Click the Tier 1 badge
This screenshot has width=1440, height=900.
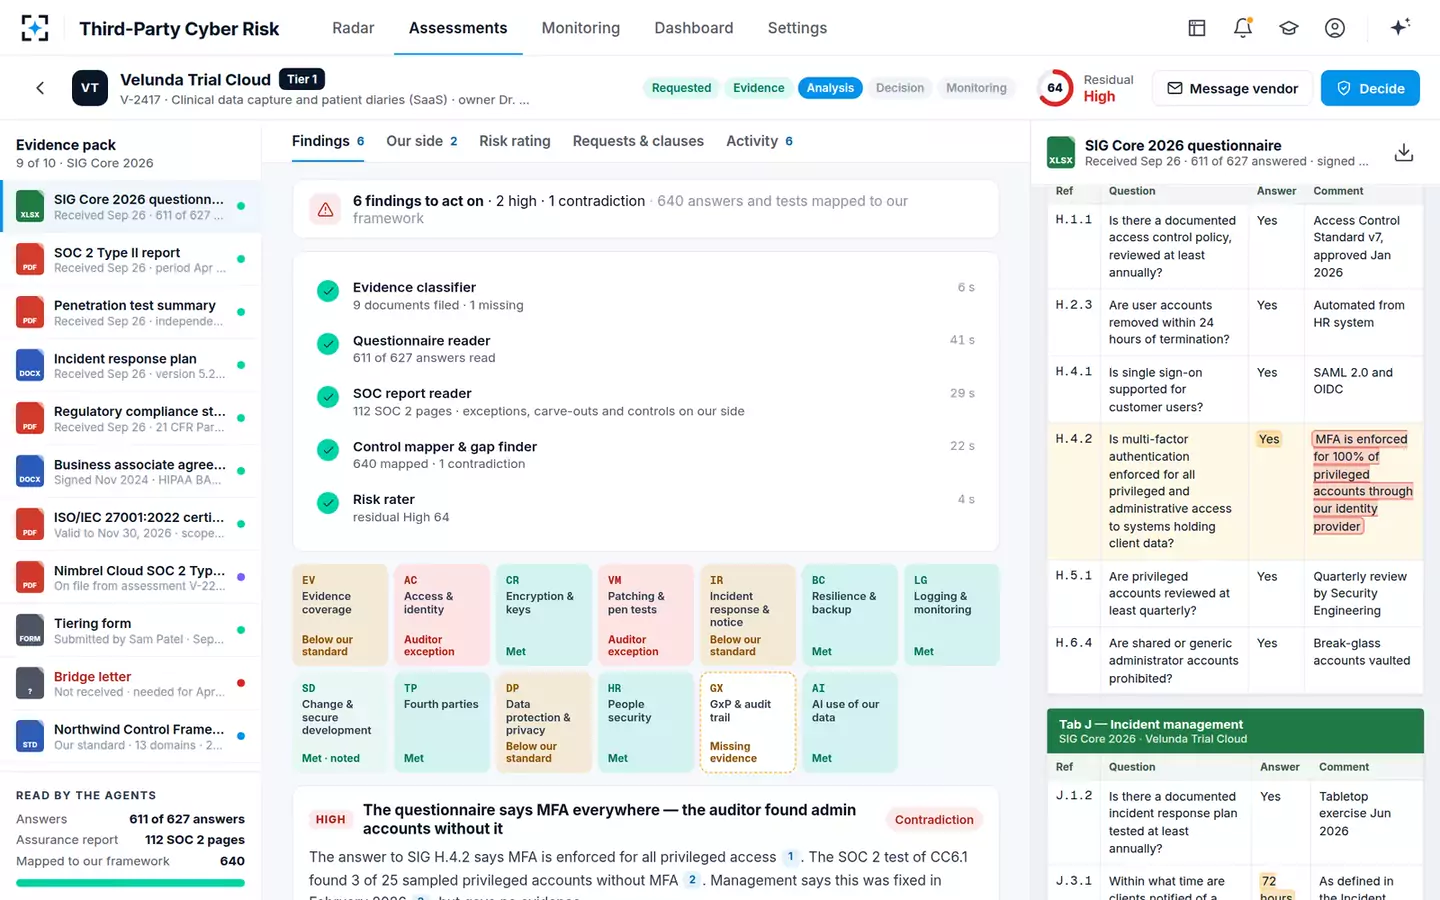point(302,79)
